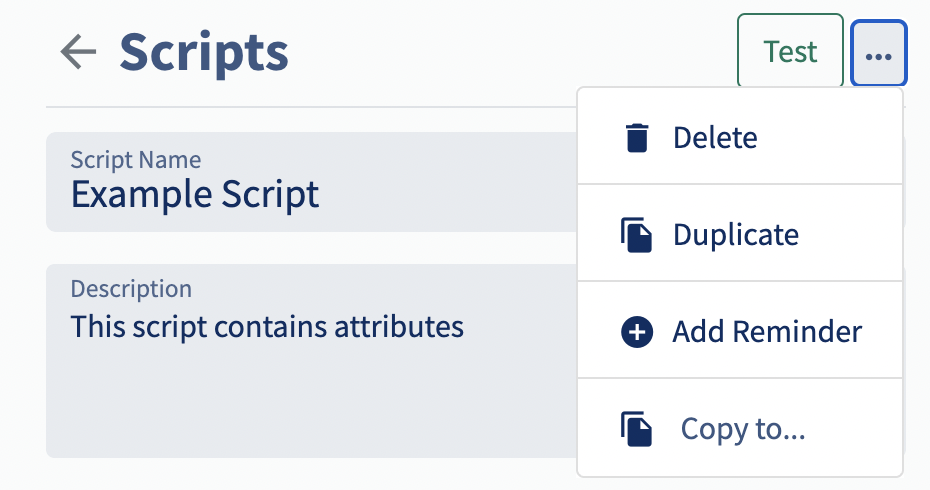
Task: Click empty space below the description text
Action: 300,410
